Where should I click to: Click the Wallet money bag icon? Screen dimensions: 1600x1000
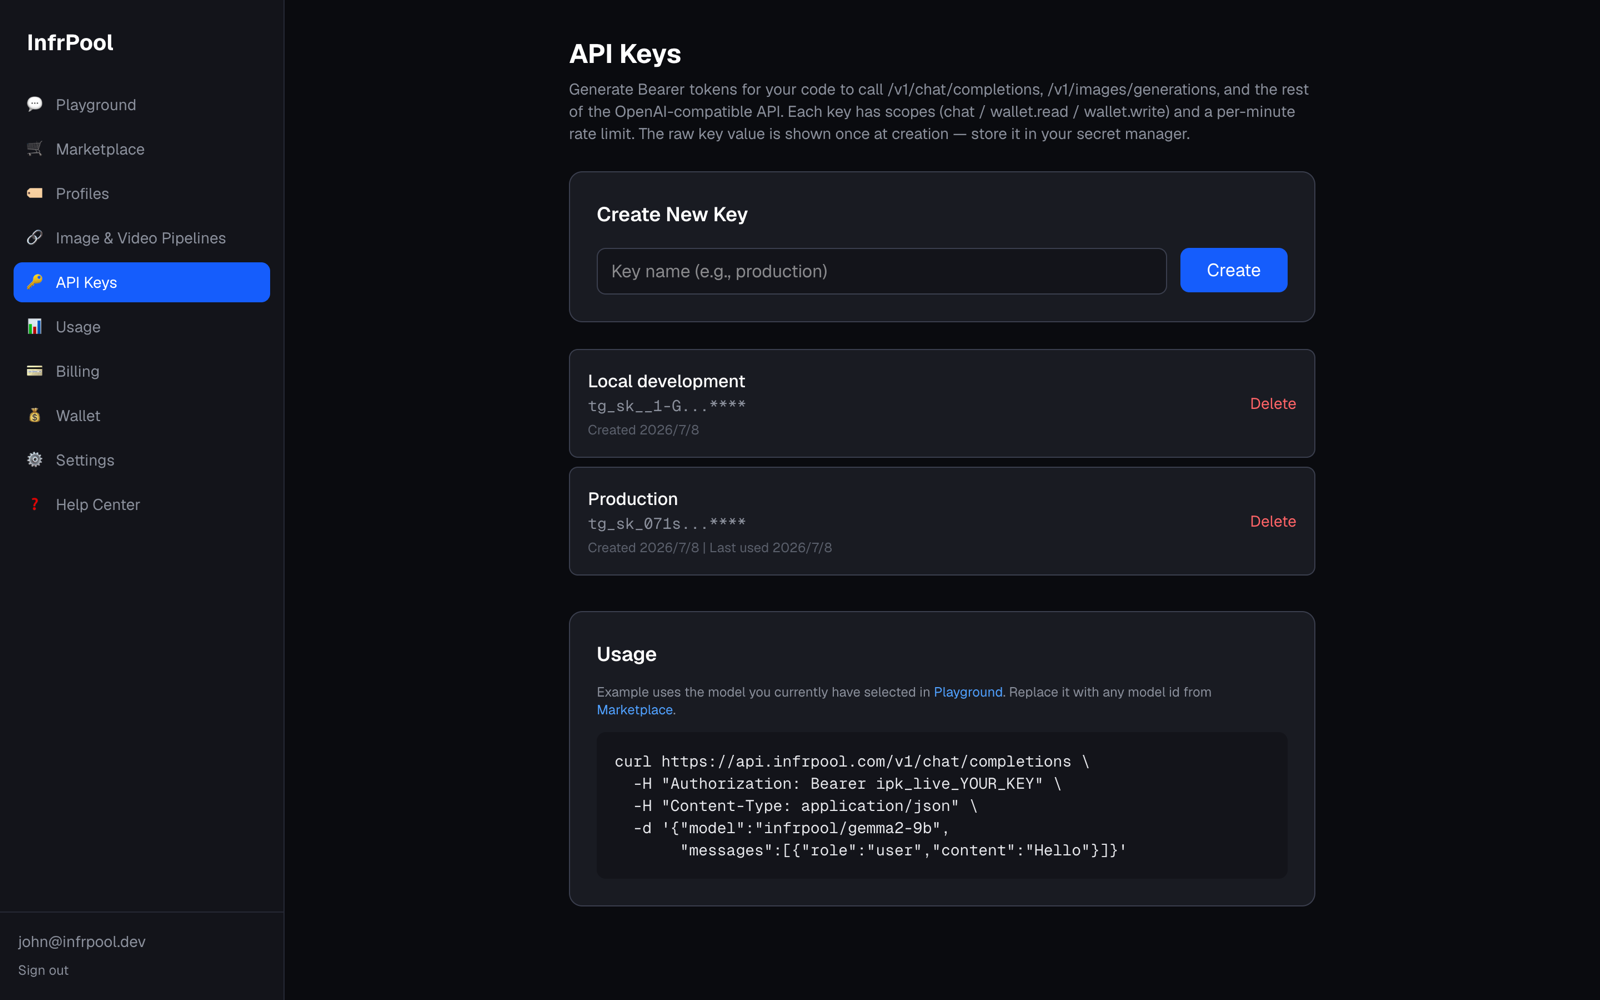[x=35, y=415]
